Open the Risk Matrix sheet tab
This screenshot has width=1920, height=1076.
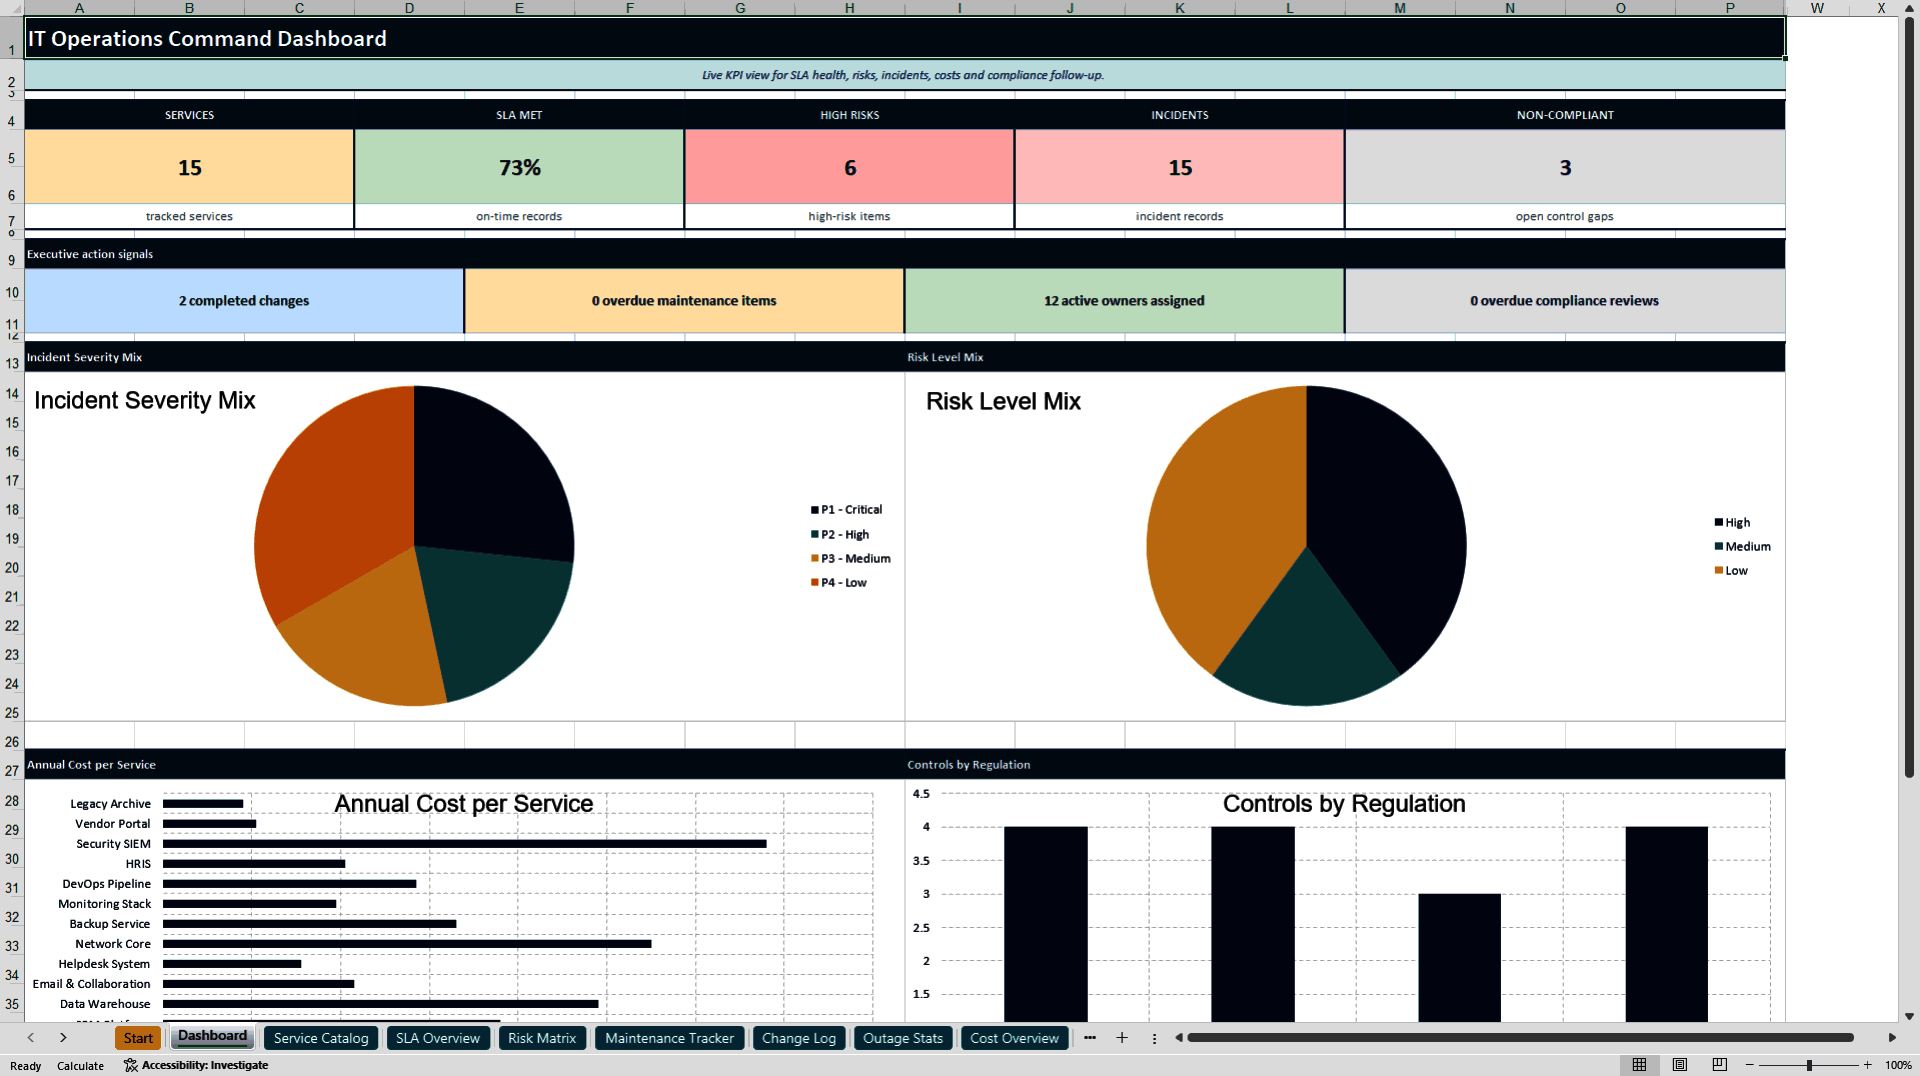(542, 1038)
